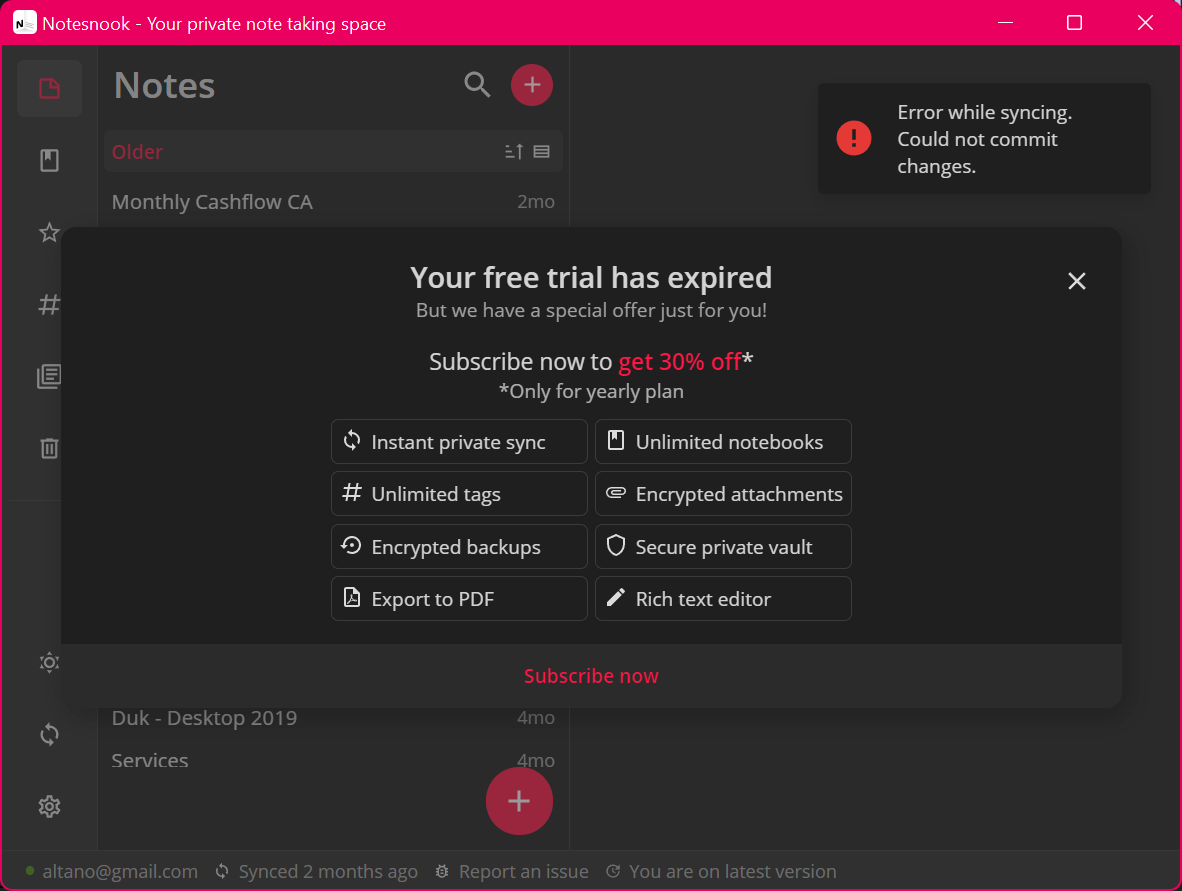Click Report an issue in status bar
The image size is (1182, 891).
[523, 871]
